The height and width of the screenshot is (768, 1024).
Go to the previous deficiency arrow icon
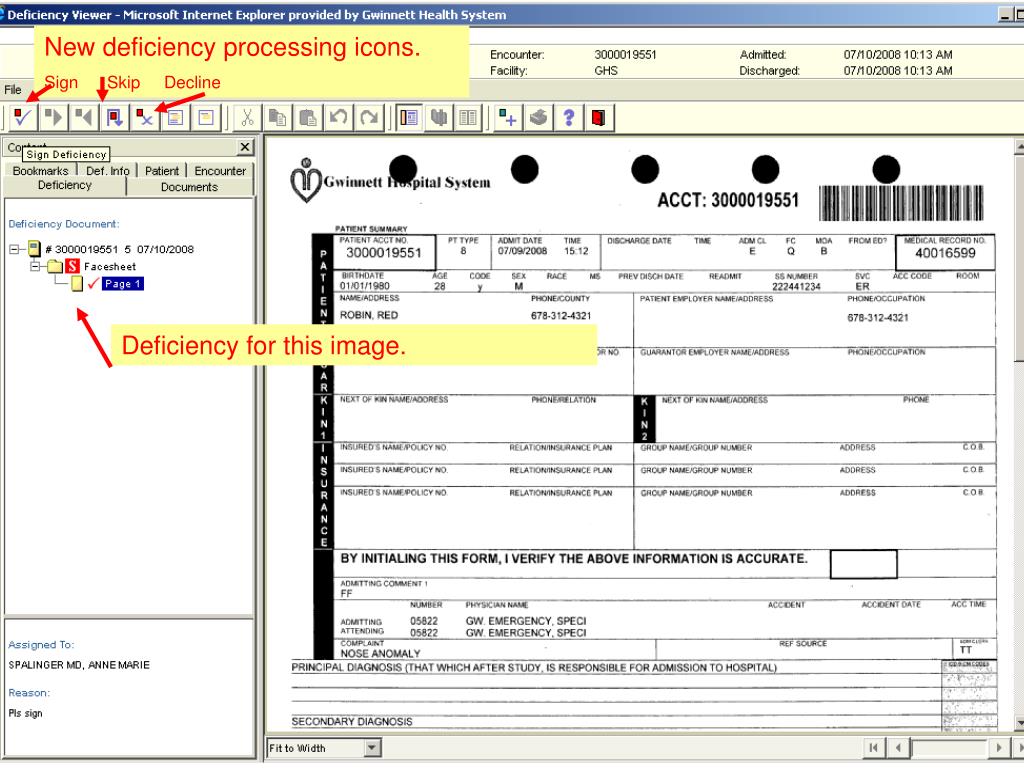point(84,118)
